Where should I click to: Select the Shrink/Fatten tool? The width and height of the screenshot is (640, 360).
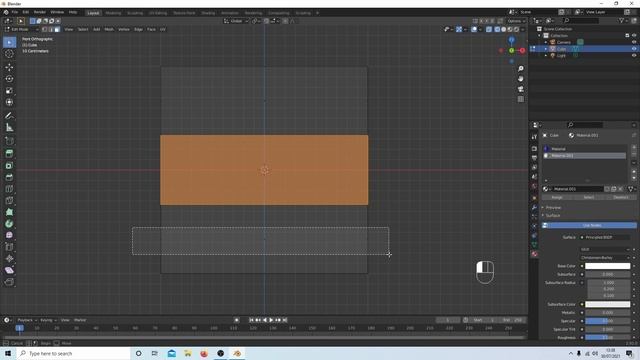point(9,258)
